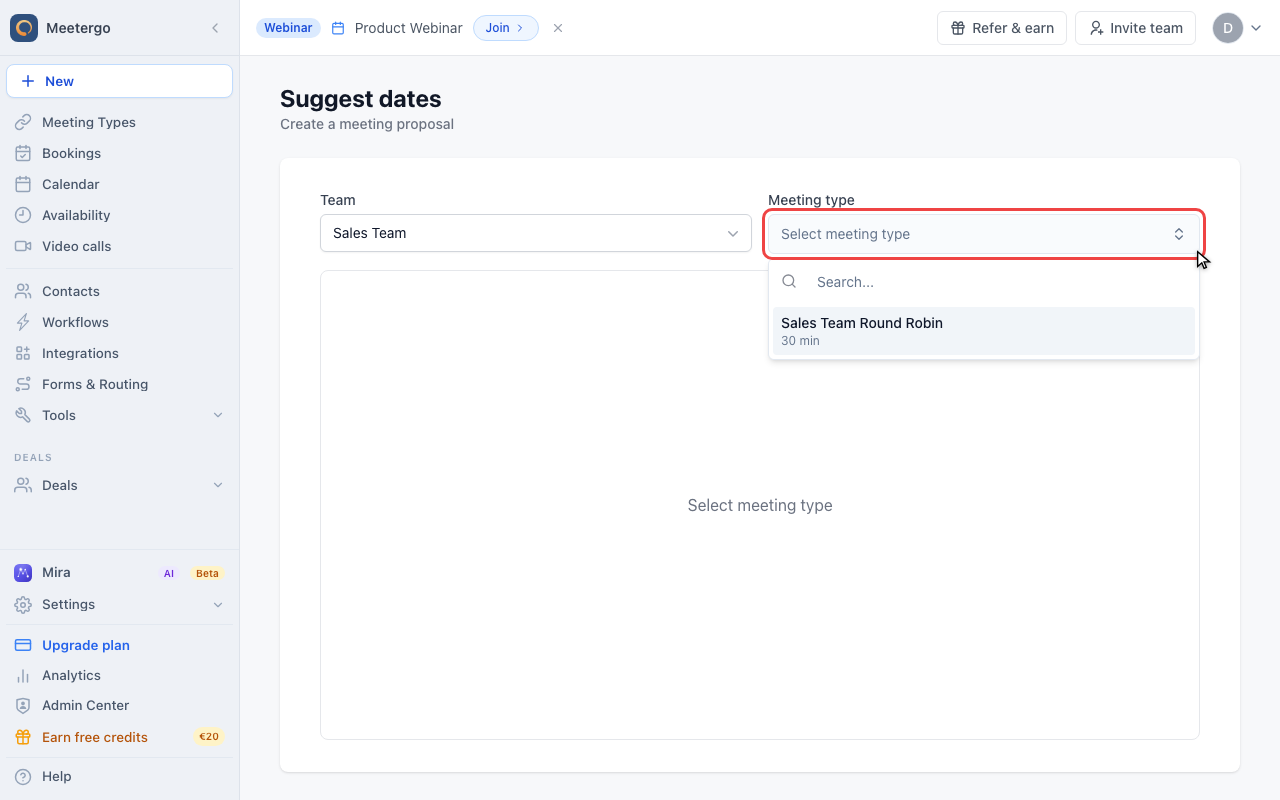Click the D user avatar

pos(1227,28)
